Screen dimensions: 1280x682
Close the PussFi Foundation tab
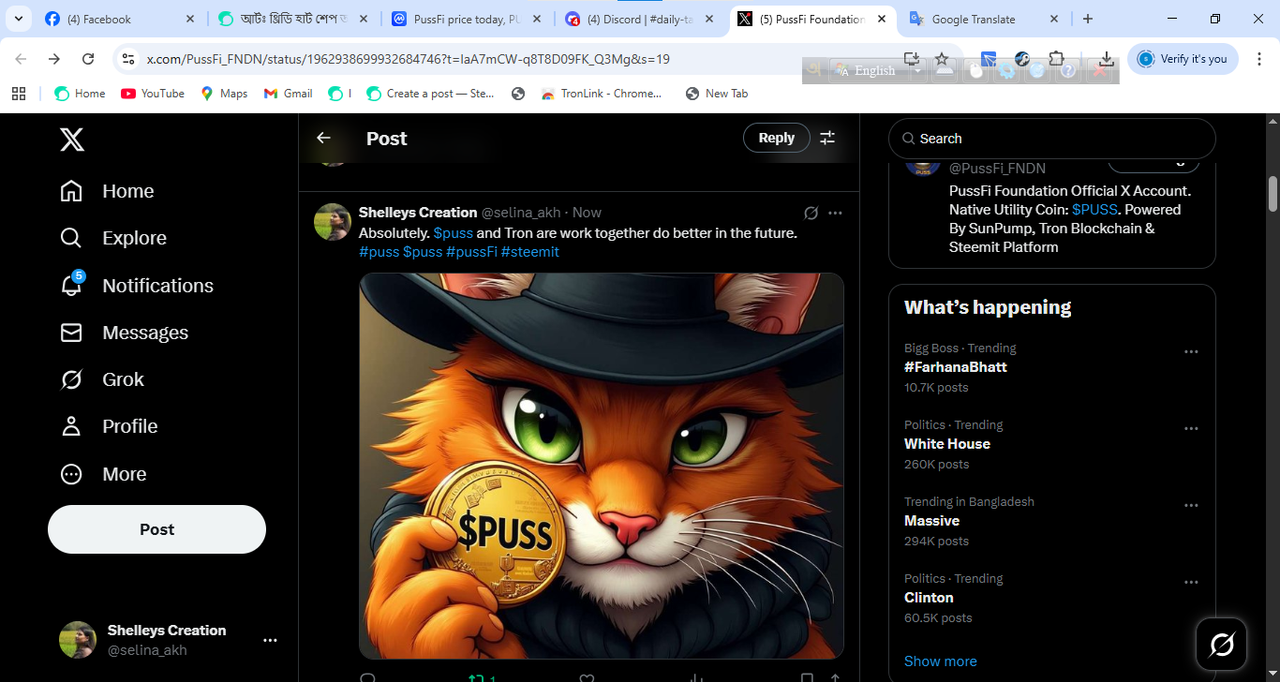[881, 19]
